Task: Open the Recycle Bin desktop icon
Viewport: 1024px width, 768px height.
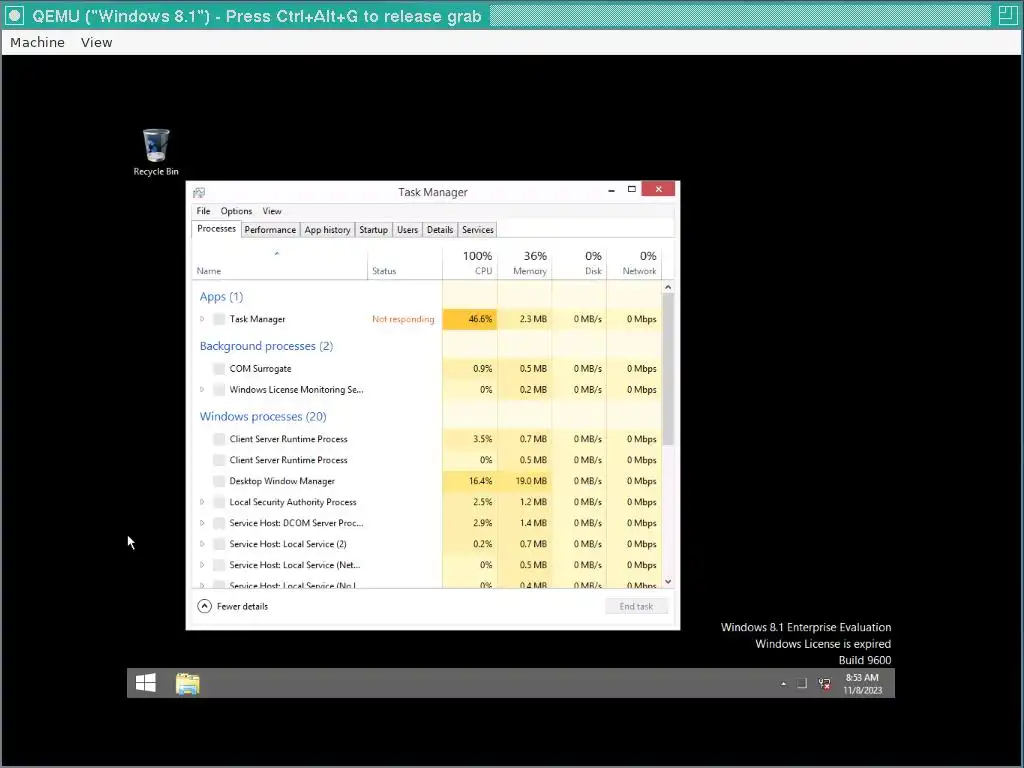Action: (x=155, y=152)
